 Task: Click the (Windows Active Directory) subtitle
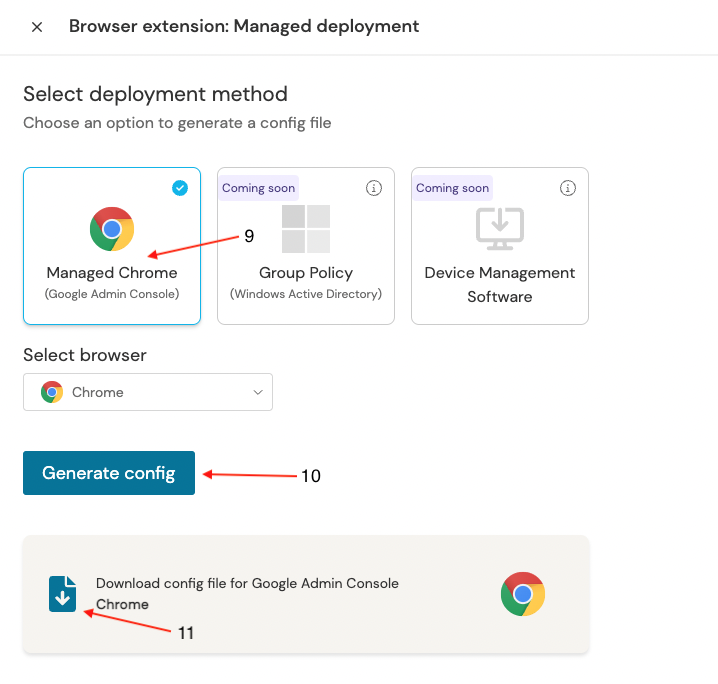pos(306,294)
